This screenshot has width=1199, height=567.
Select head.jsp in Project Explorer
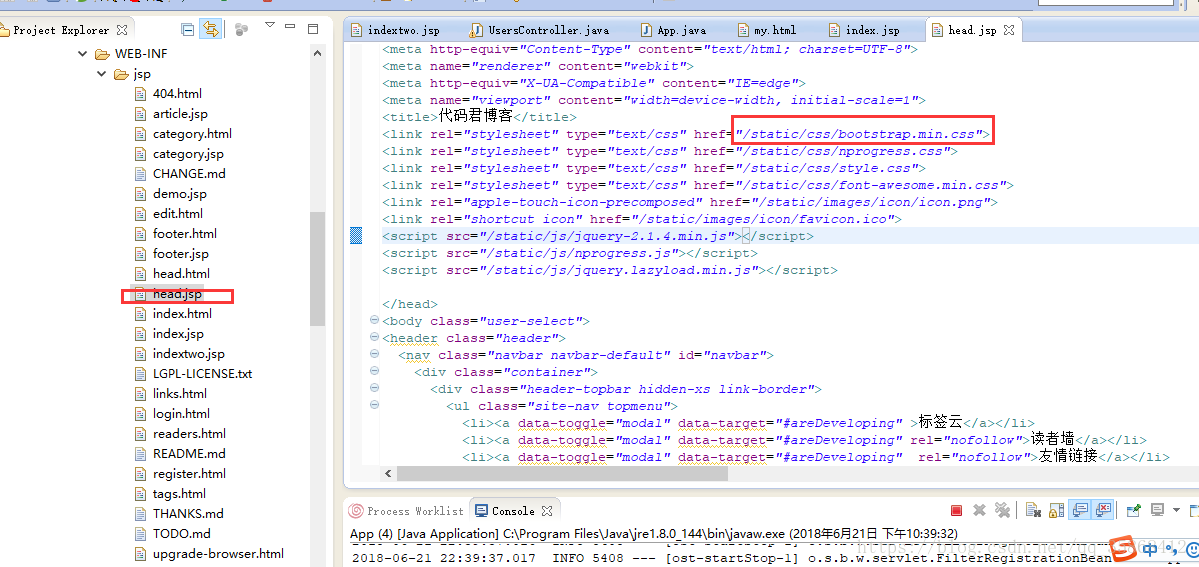(177, 294)
